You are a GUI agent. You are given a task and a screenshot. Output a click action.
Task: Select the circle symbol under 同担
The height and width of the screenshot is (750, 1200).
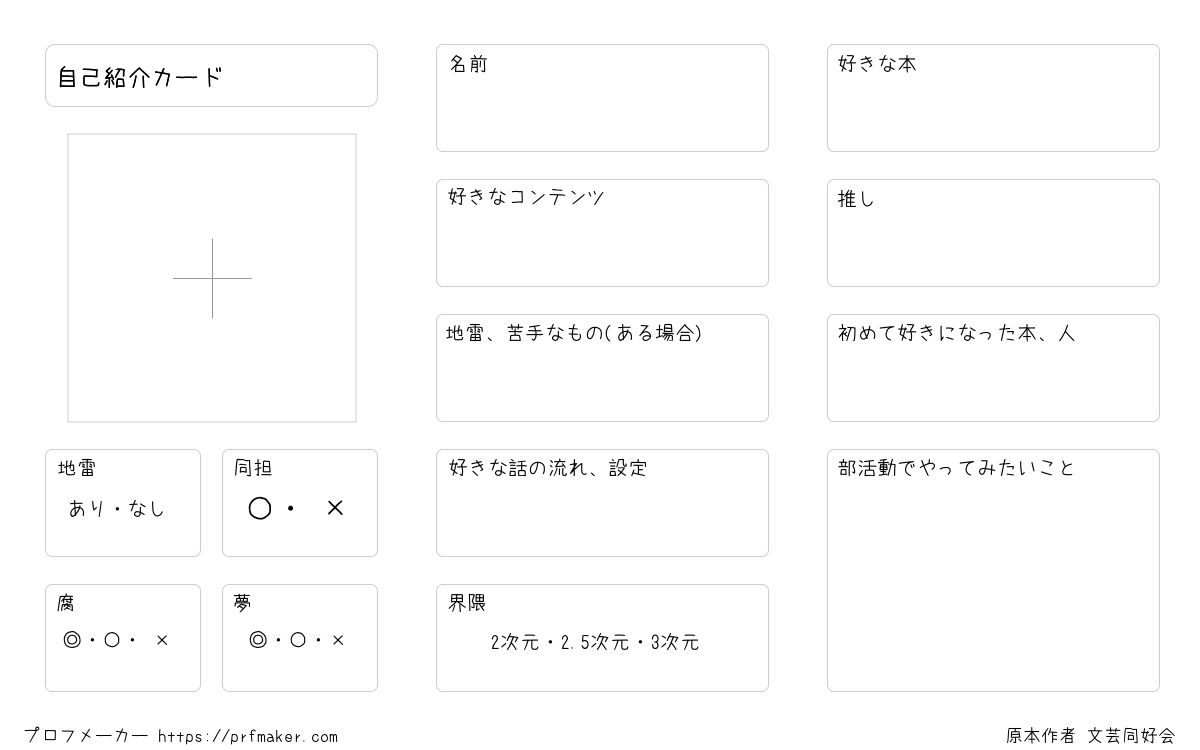point(260,509)
